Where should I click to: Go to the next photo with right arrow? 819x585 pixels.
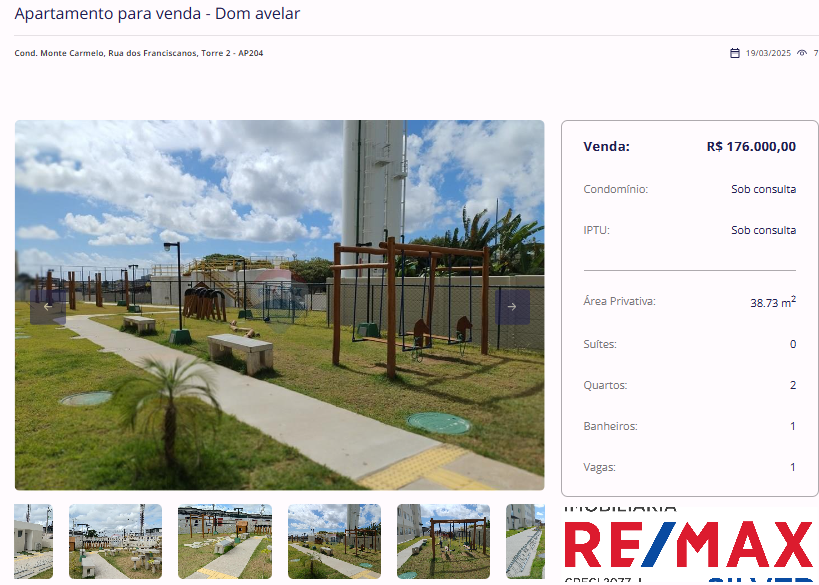[512, 307]
